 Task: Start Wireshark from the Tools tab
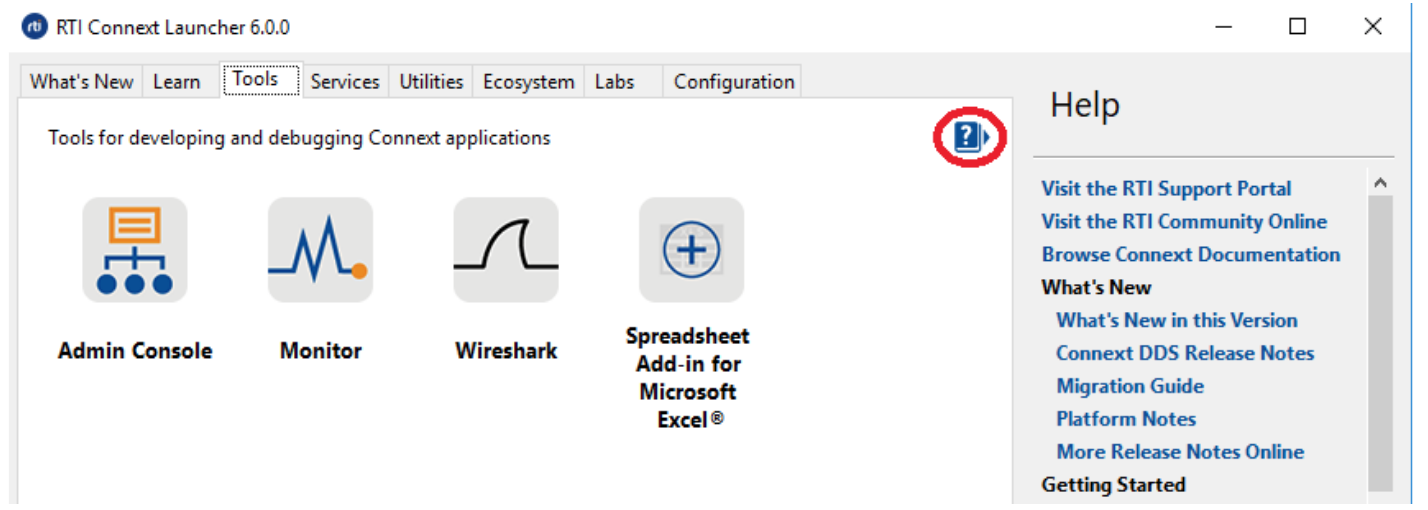[506, 250]
